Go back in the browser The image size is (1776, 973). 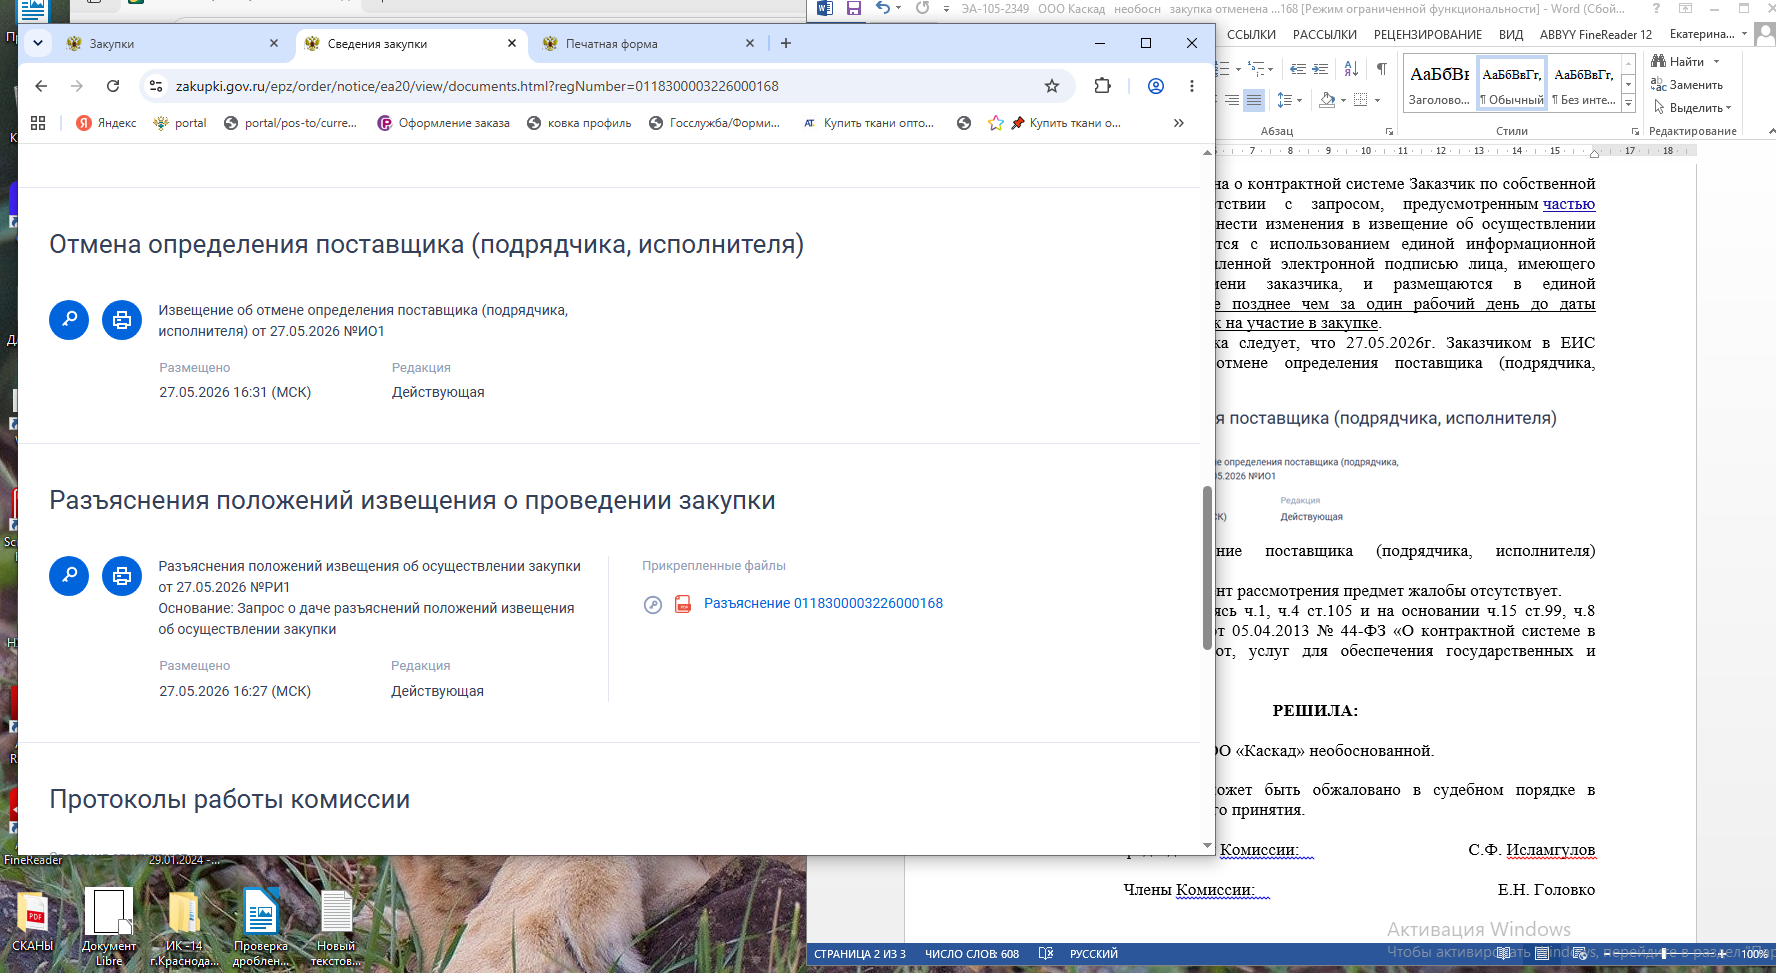coord(41,86)
